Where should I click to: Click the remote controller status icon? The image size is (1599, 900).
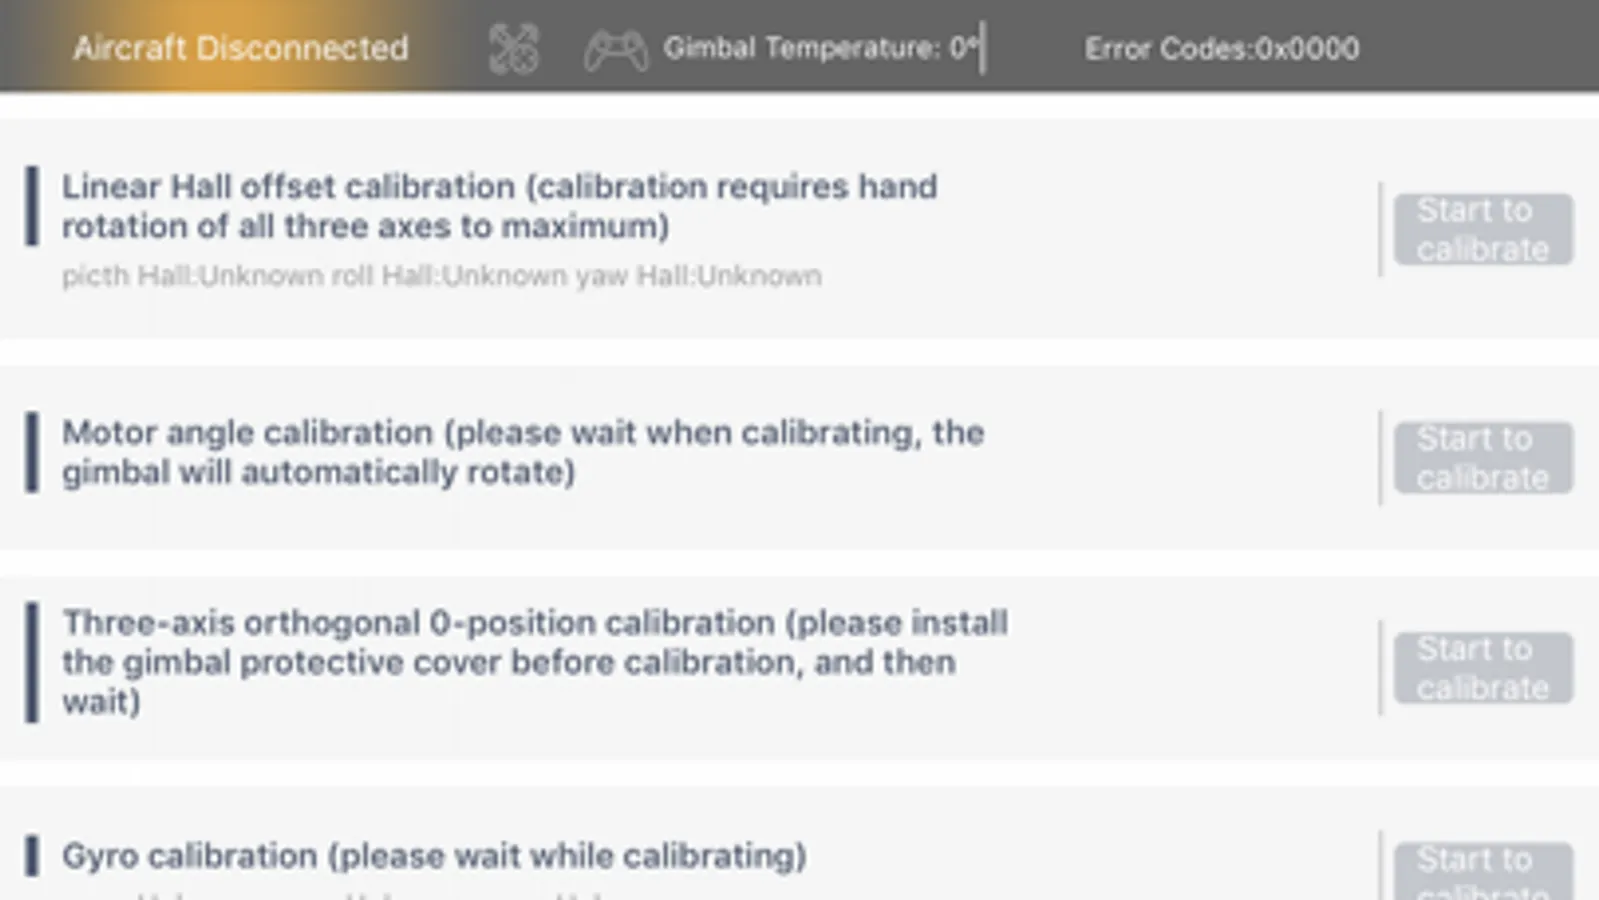click(615, 50)
